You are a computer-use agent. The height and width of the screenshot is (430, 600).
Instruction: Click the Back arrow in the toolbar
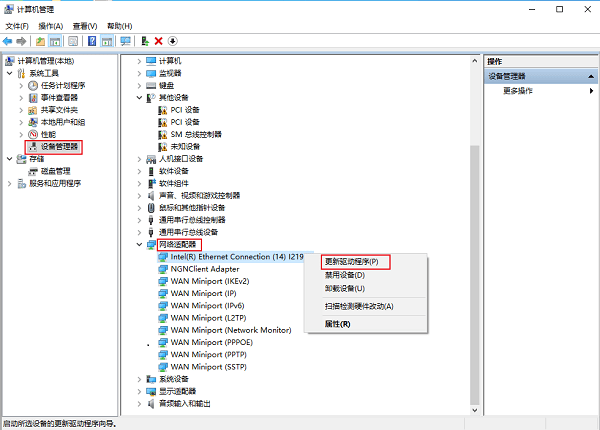click(8, 41)
